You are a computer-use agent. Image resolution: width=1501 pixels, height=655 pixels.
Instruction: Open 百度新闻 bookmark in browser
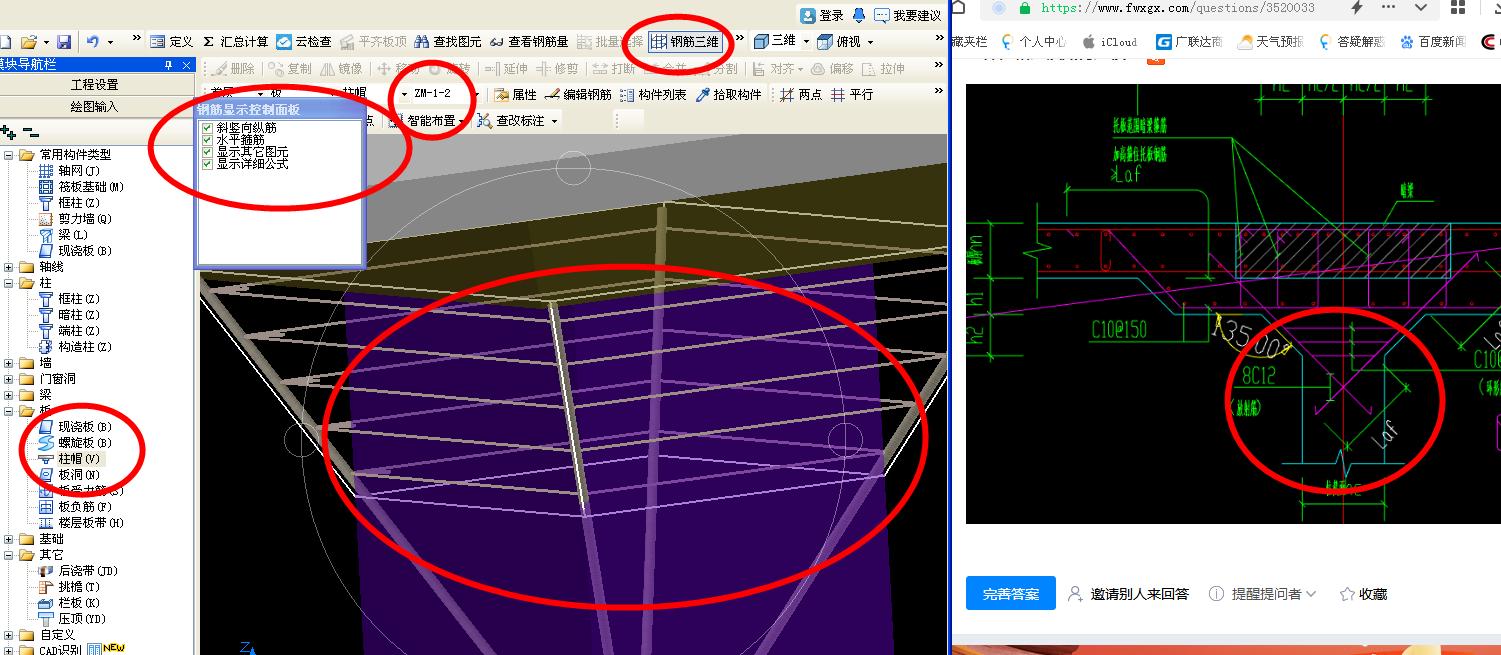(1433, 42)
